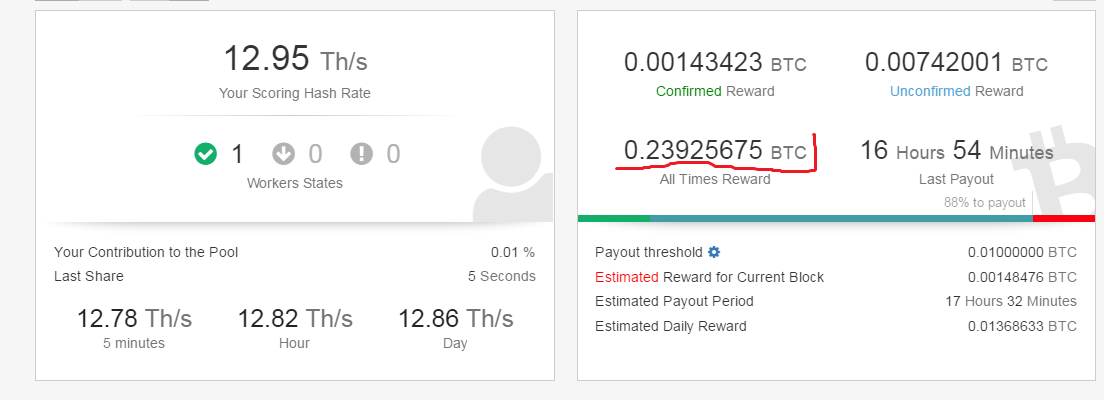Click the Day hash rate 12.86 Th/s
Screen dimensions: 1104x400
pos(456,318)
